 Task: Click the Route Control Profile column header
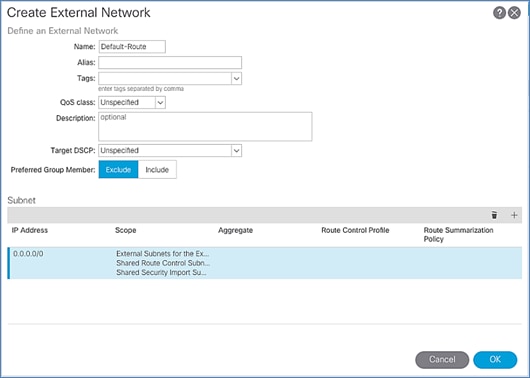355,230
